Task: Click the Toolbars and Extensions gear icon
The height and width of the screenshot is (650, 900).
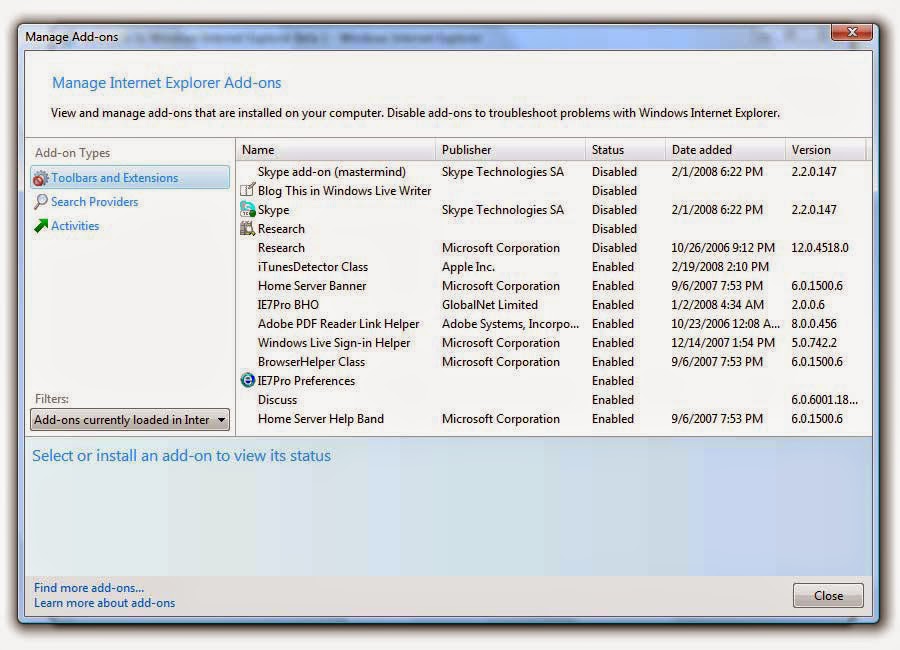Action: [40, 178]
